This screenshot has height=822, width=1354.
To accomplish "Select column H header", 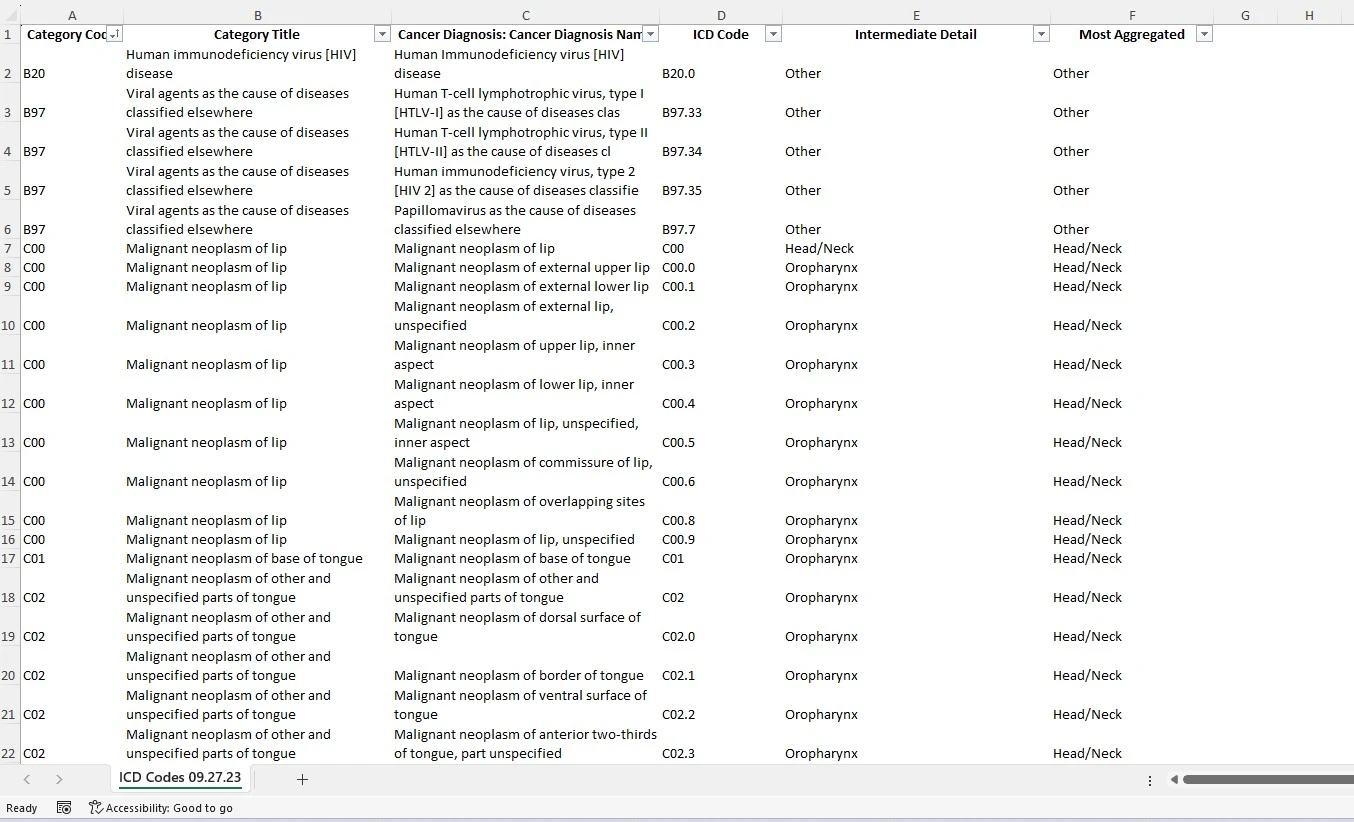I will tap(1309, 15).
